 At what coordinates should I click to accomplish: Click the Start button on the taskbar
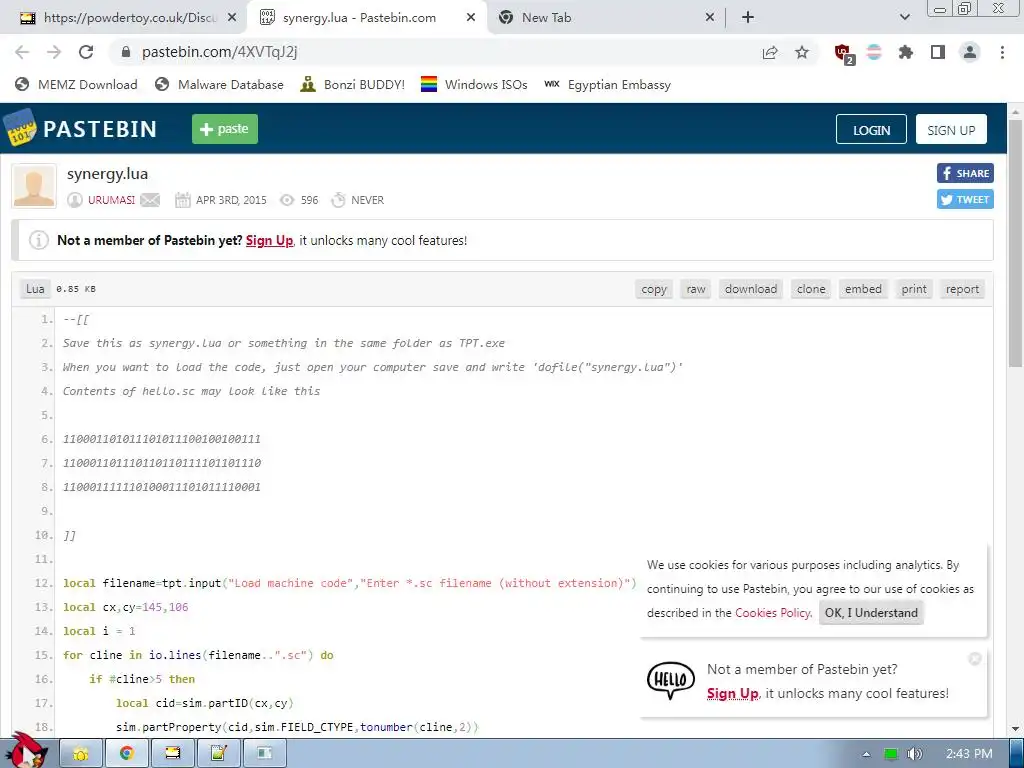click(x=26, y=752)
